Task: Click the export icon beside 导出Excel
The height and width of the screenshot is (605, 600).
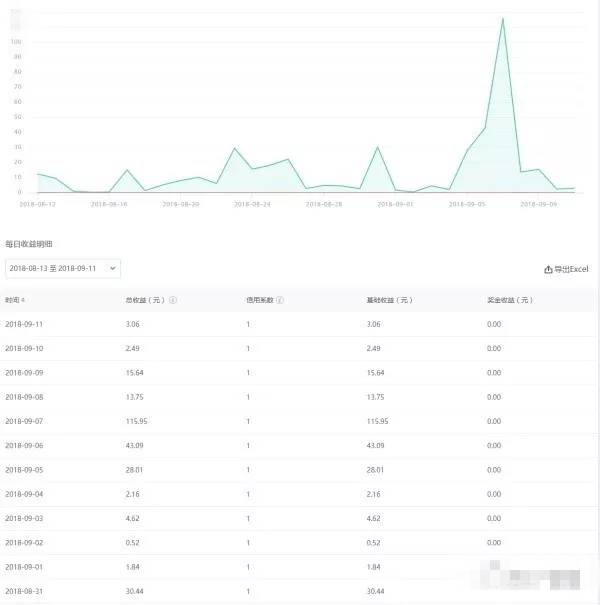Action: 548,269
